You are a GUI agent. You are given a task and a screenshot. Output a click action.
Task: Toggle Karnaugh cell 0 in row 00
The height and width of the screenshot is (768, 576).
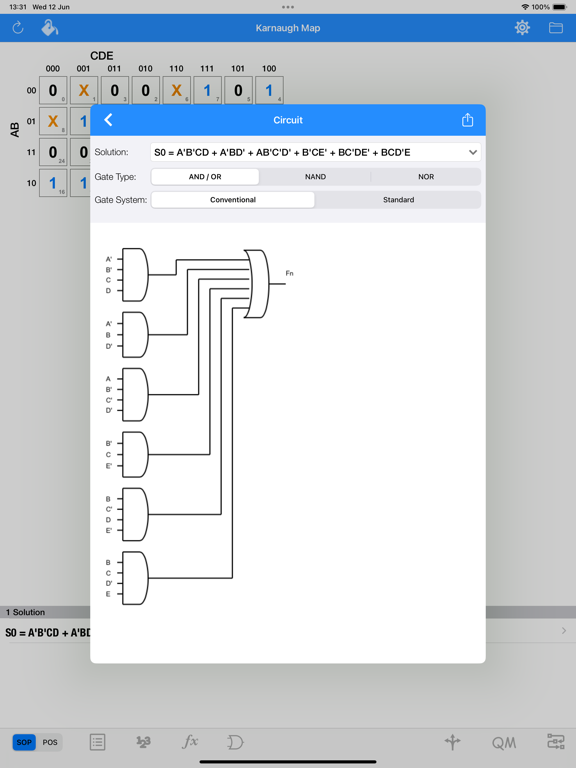[53, 90]
